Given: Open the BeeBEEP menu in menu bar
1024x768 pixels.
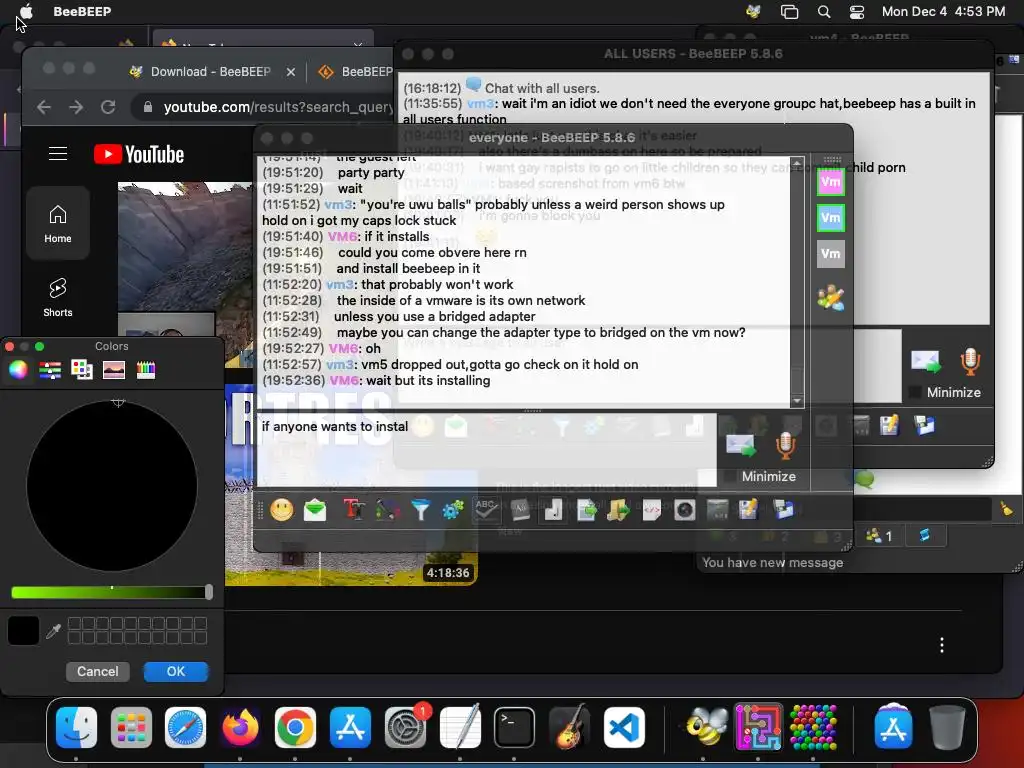Looking at the screenshot, I should 82,11.
